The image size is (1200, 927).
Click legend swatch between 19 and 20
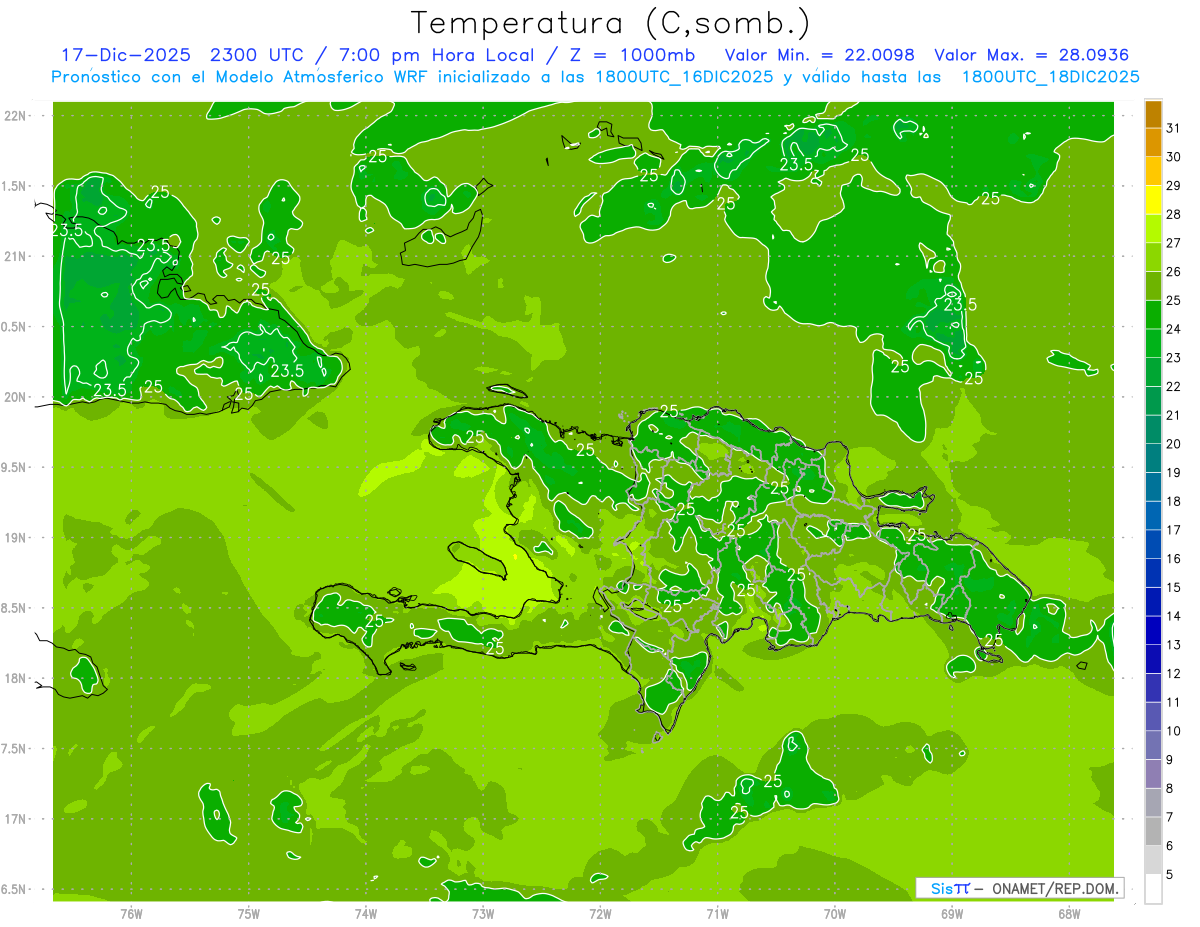pos(1153,458)
